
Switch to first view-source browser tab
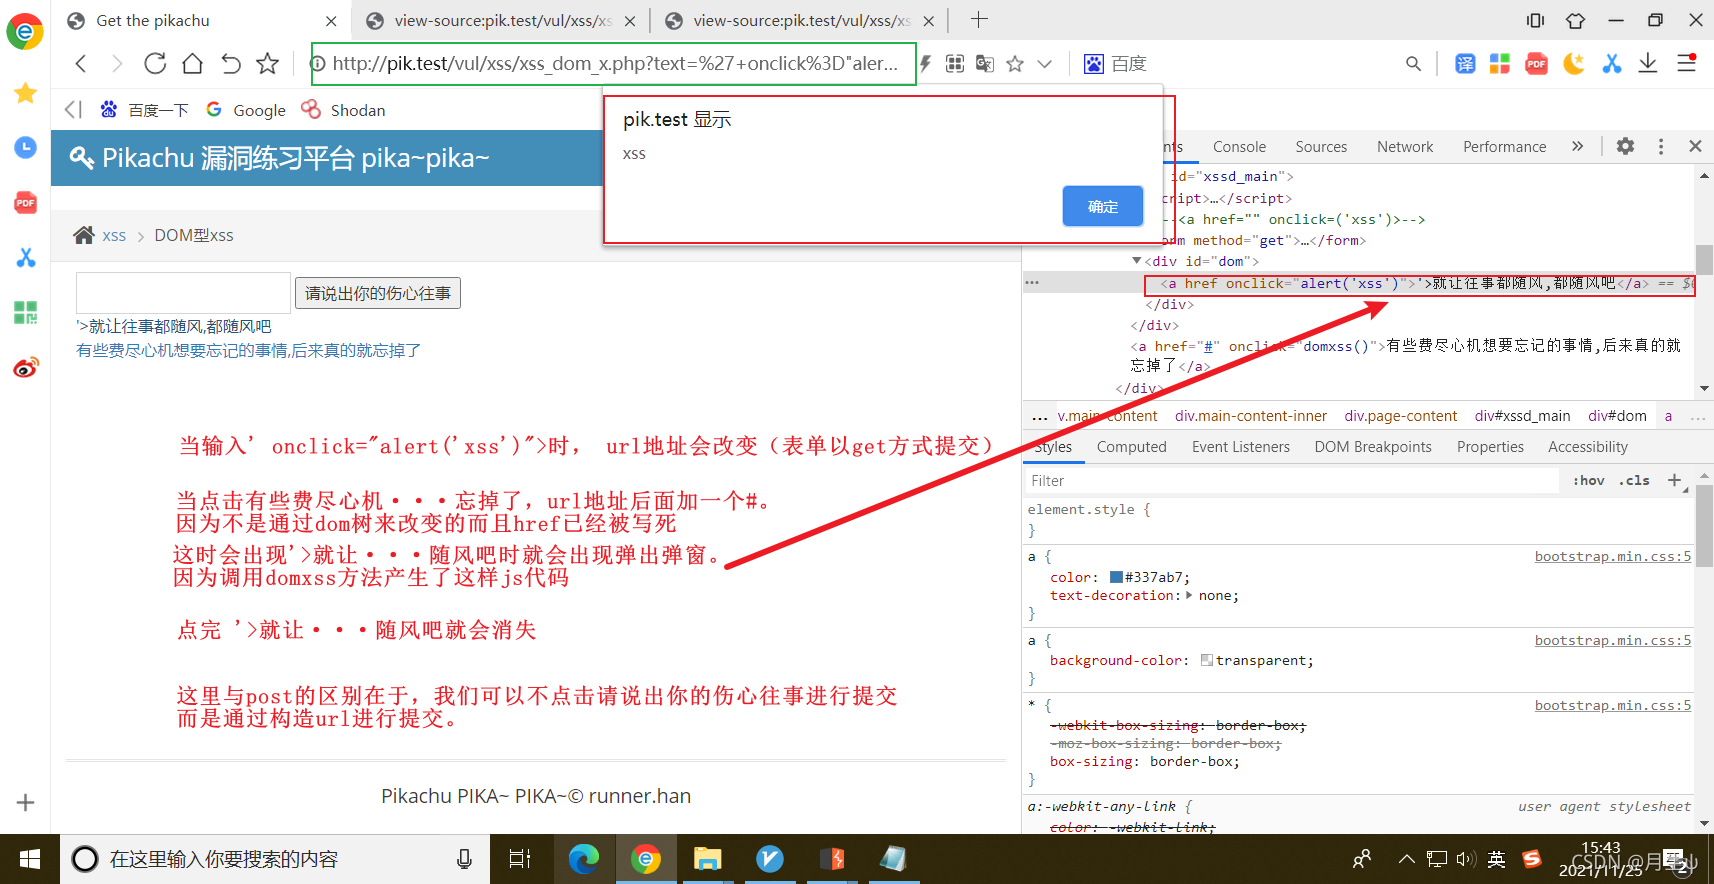pyautogui.click(x=500, y=20)
